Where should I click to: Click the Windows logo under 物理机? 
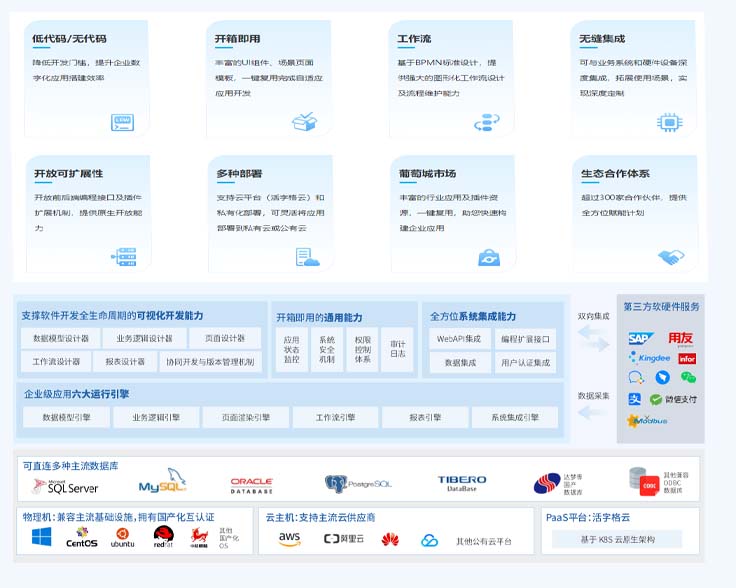41,538
